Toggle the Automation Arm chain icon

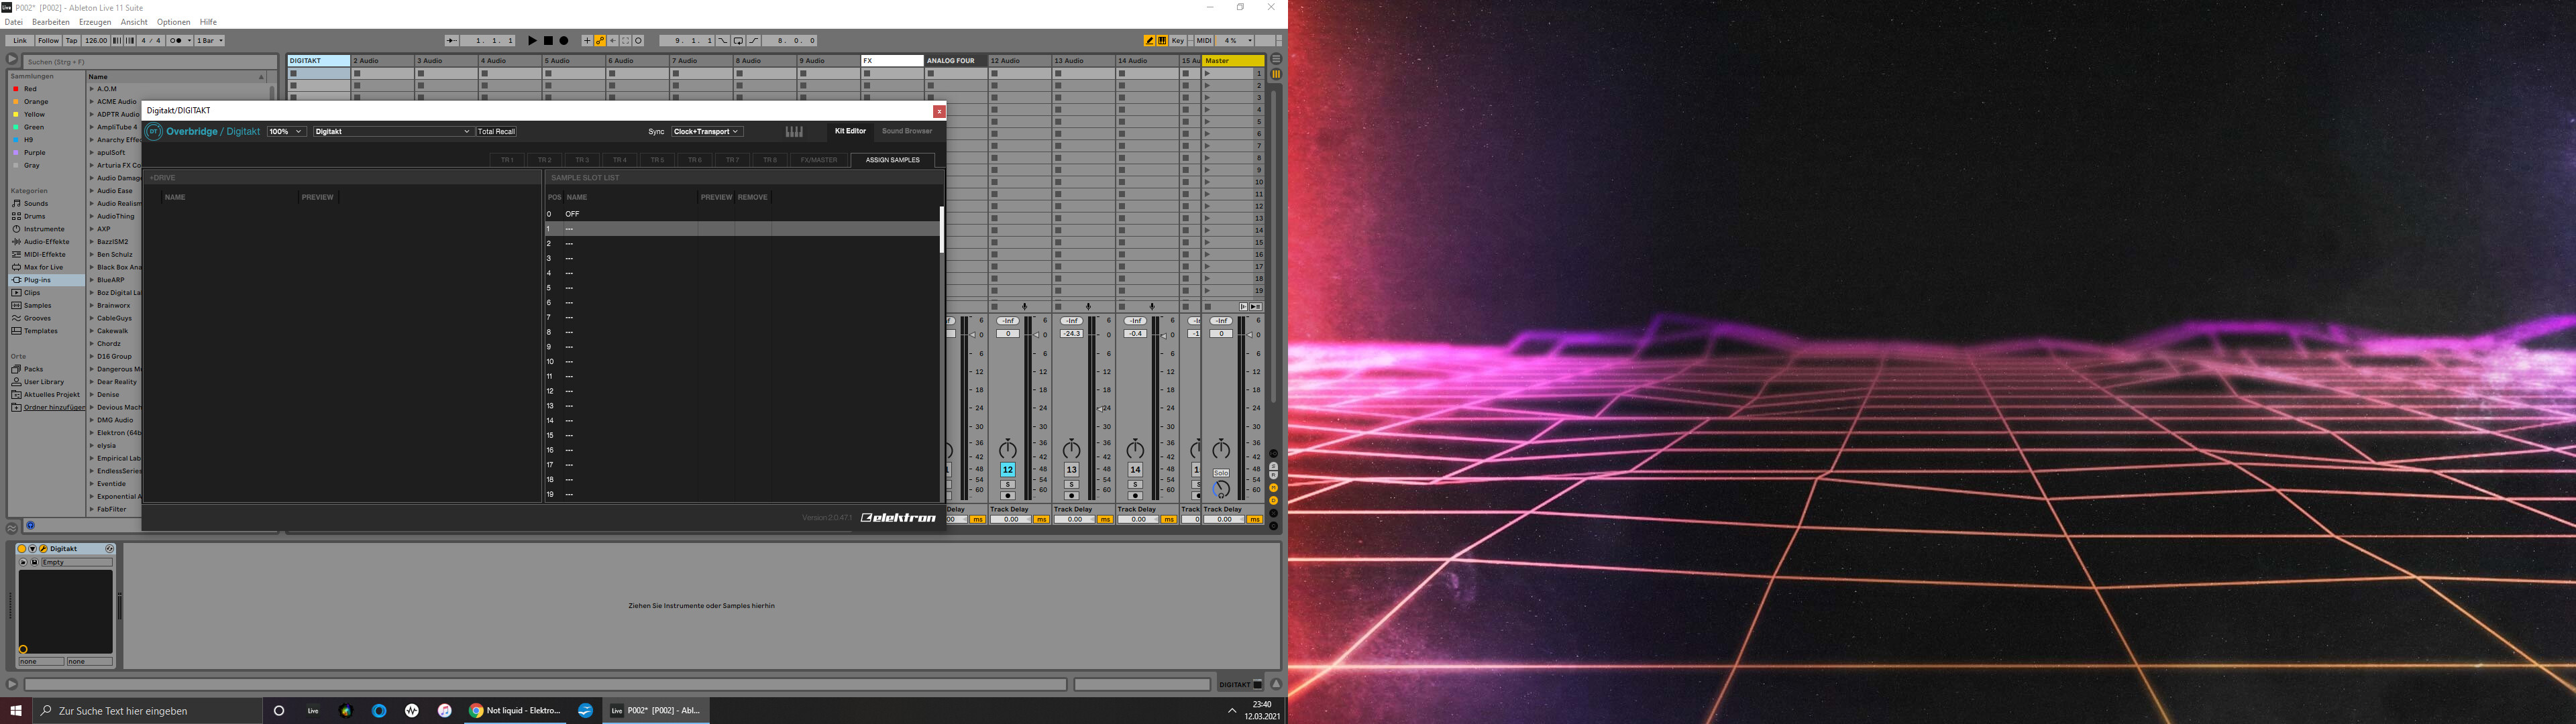pos(600,41)
